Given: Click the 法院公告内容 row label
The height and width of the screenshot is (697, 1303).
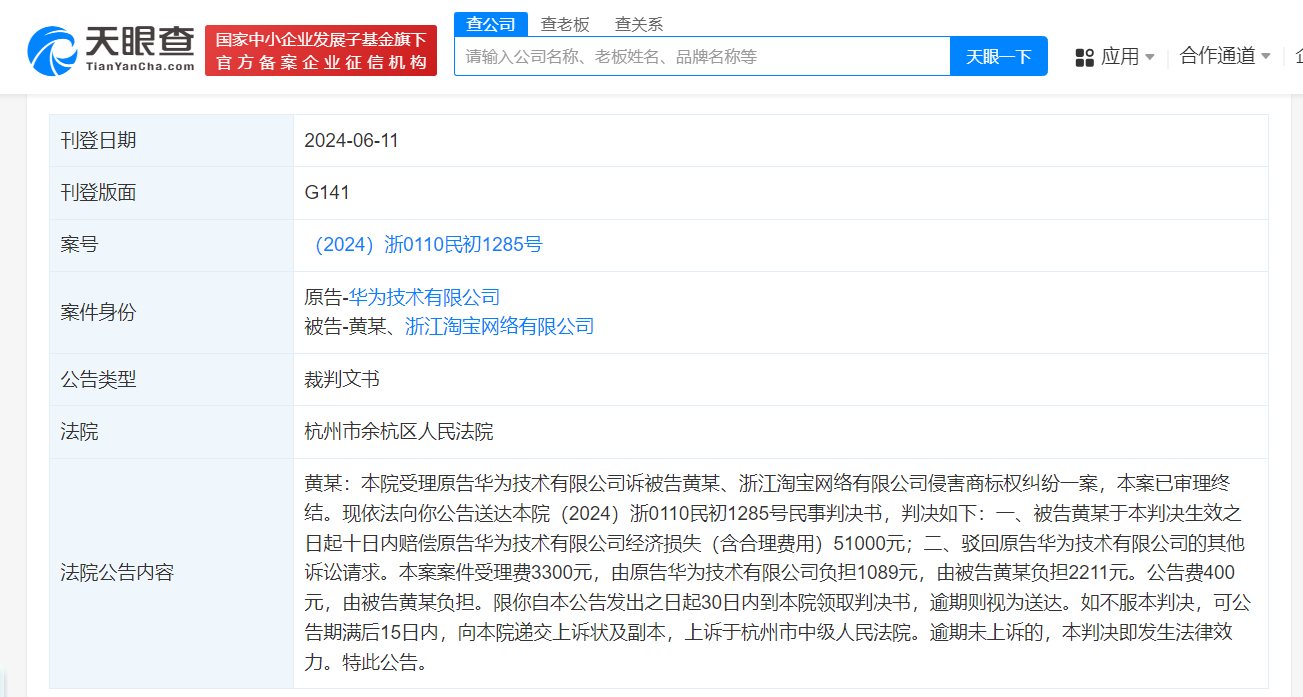Looking at the screenshot, I should pos(117,573).
